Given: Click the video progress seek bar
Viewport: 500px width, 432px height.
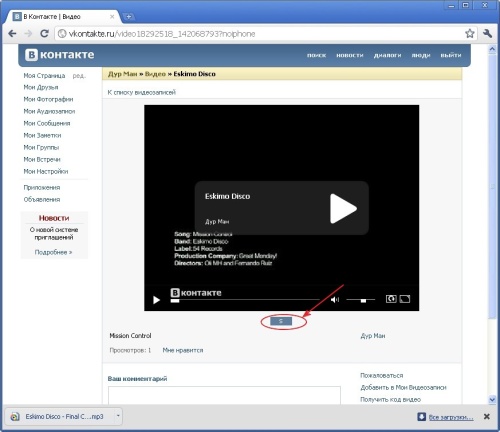Looking at the screenshot, I should (x=245, y=300).
